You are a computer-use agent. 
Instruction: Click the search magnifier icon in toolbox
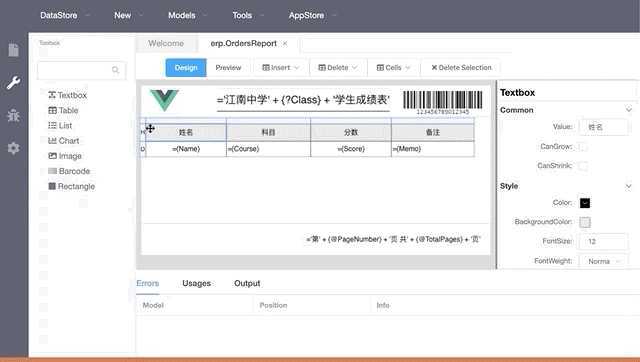[116, 70]
